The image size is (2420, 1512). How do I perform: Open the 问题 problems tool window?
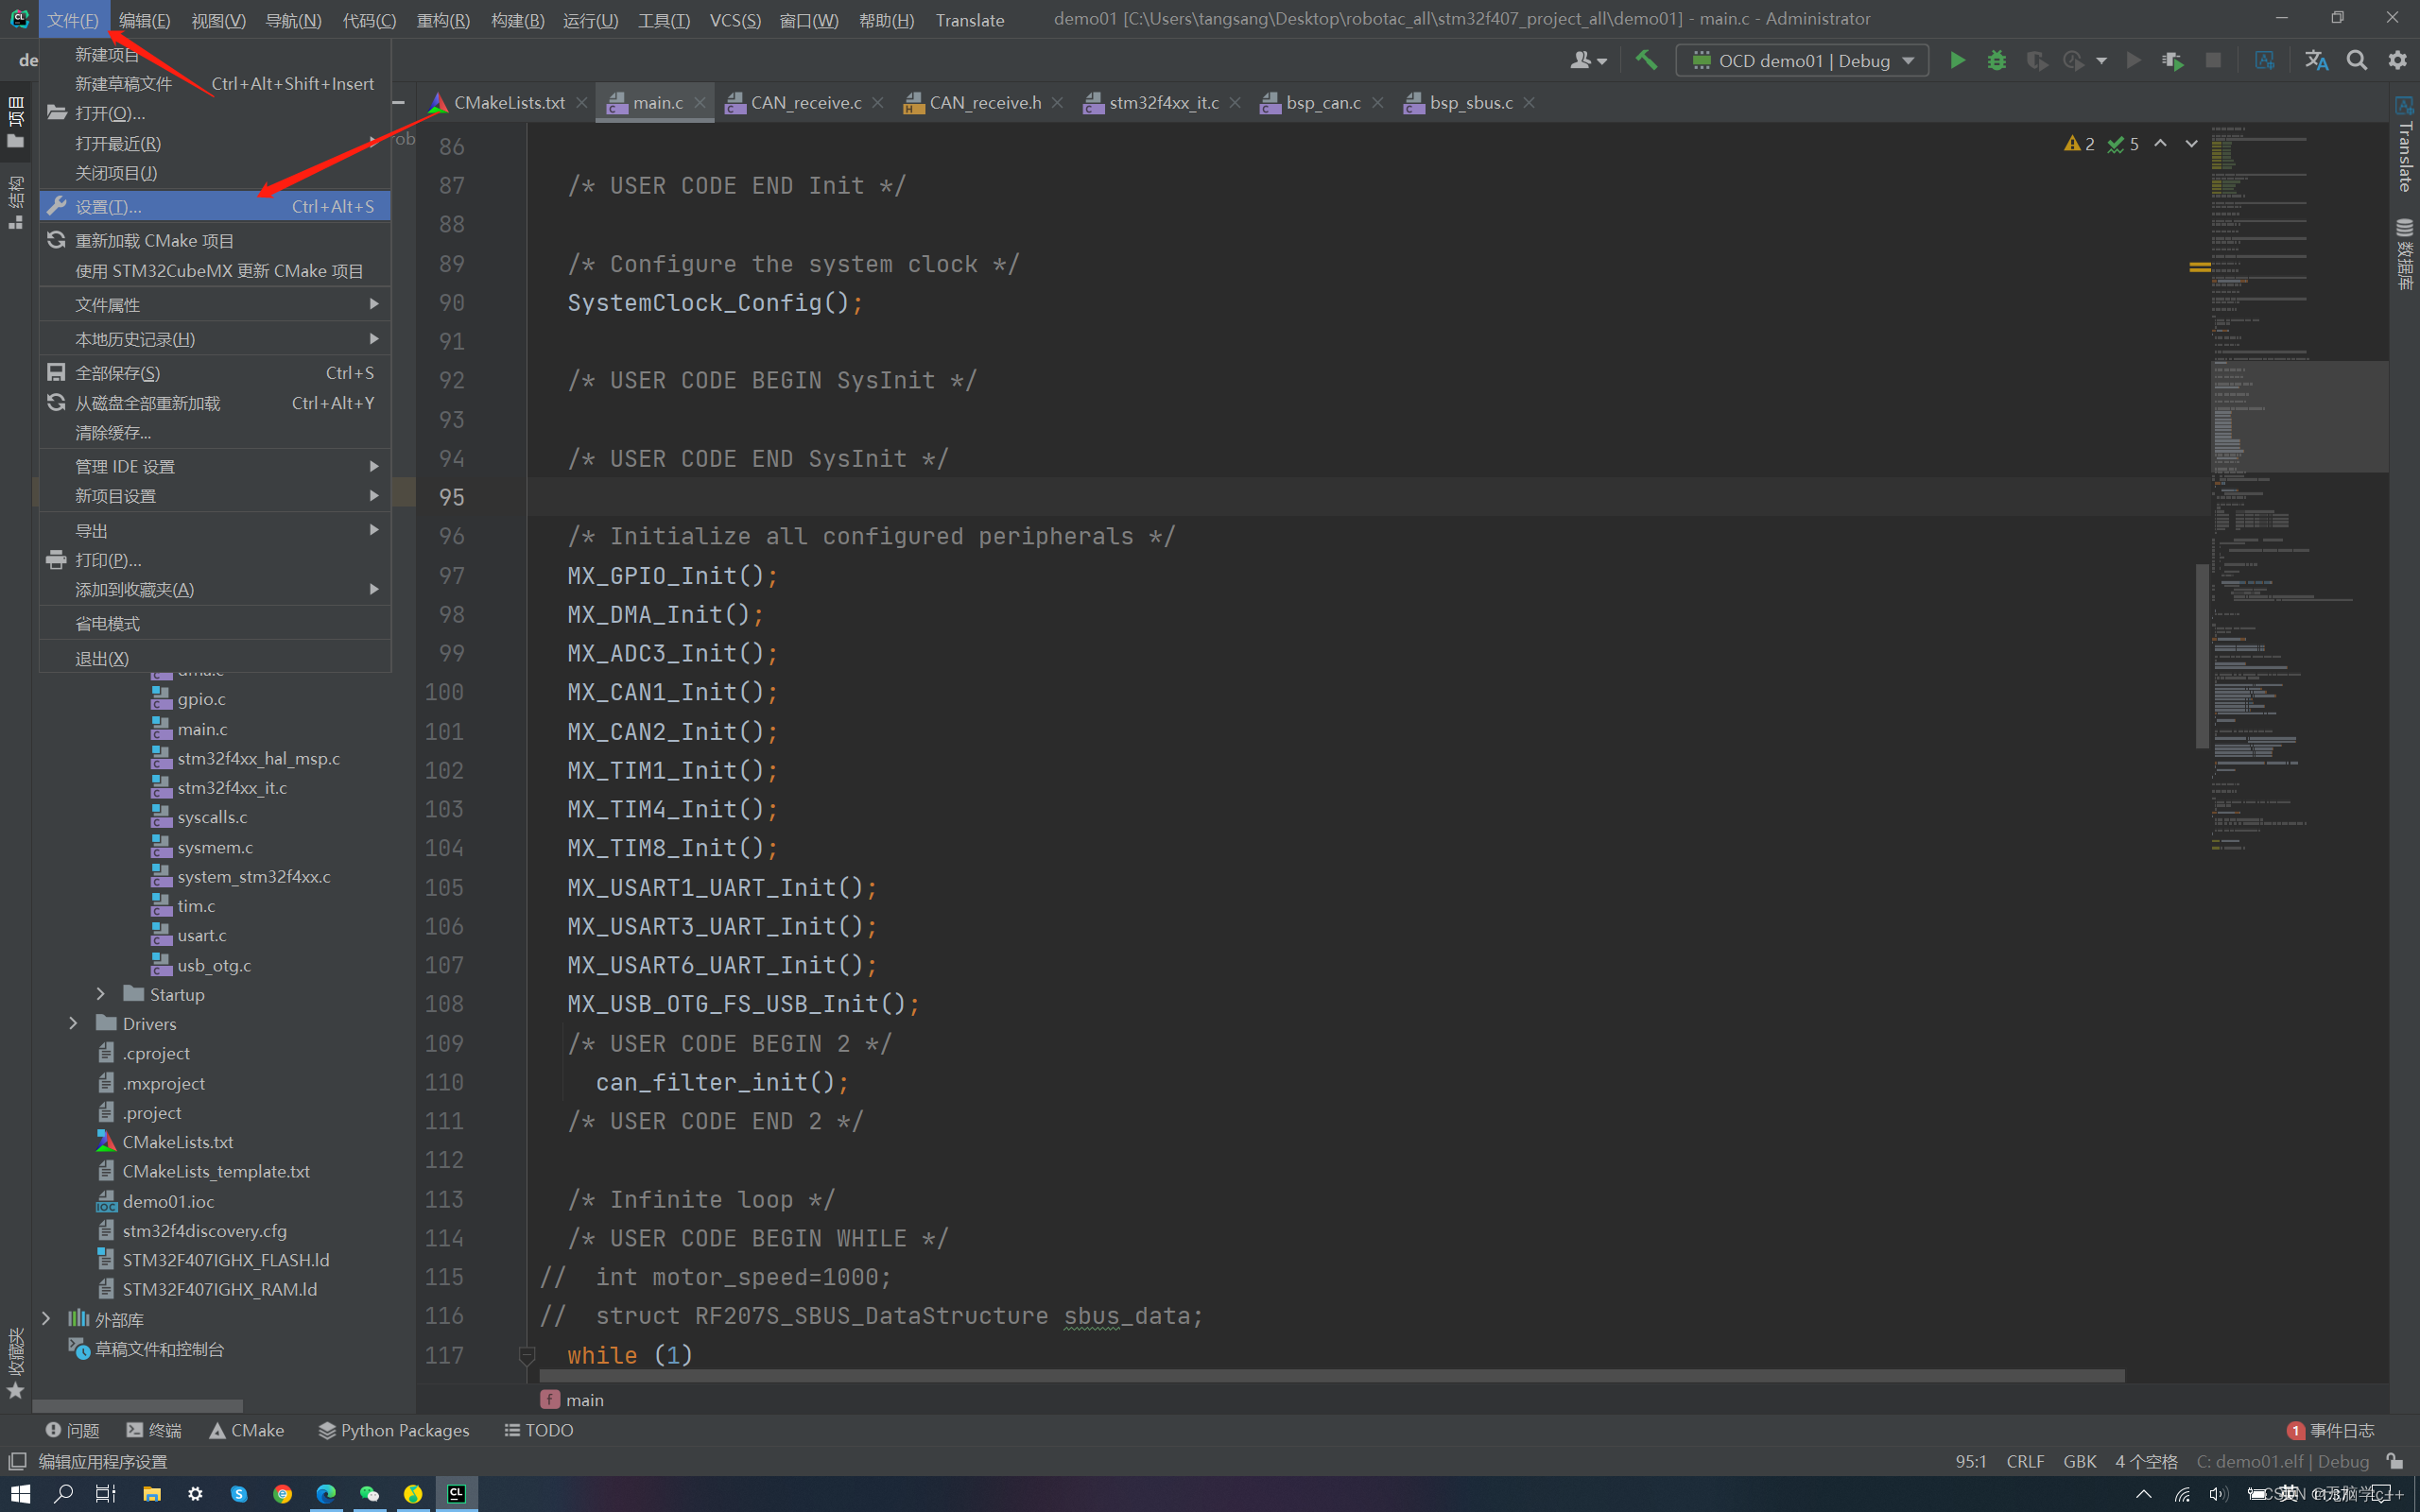point(72,1430)
